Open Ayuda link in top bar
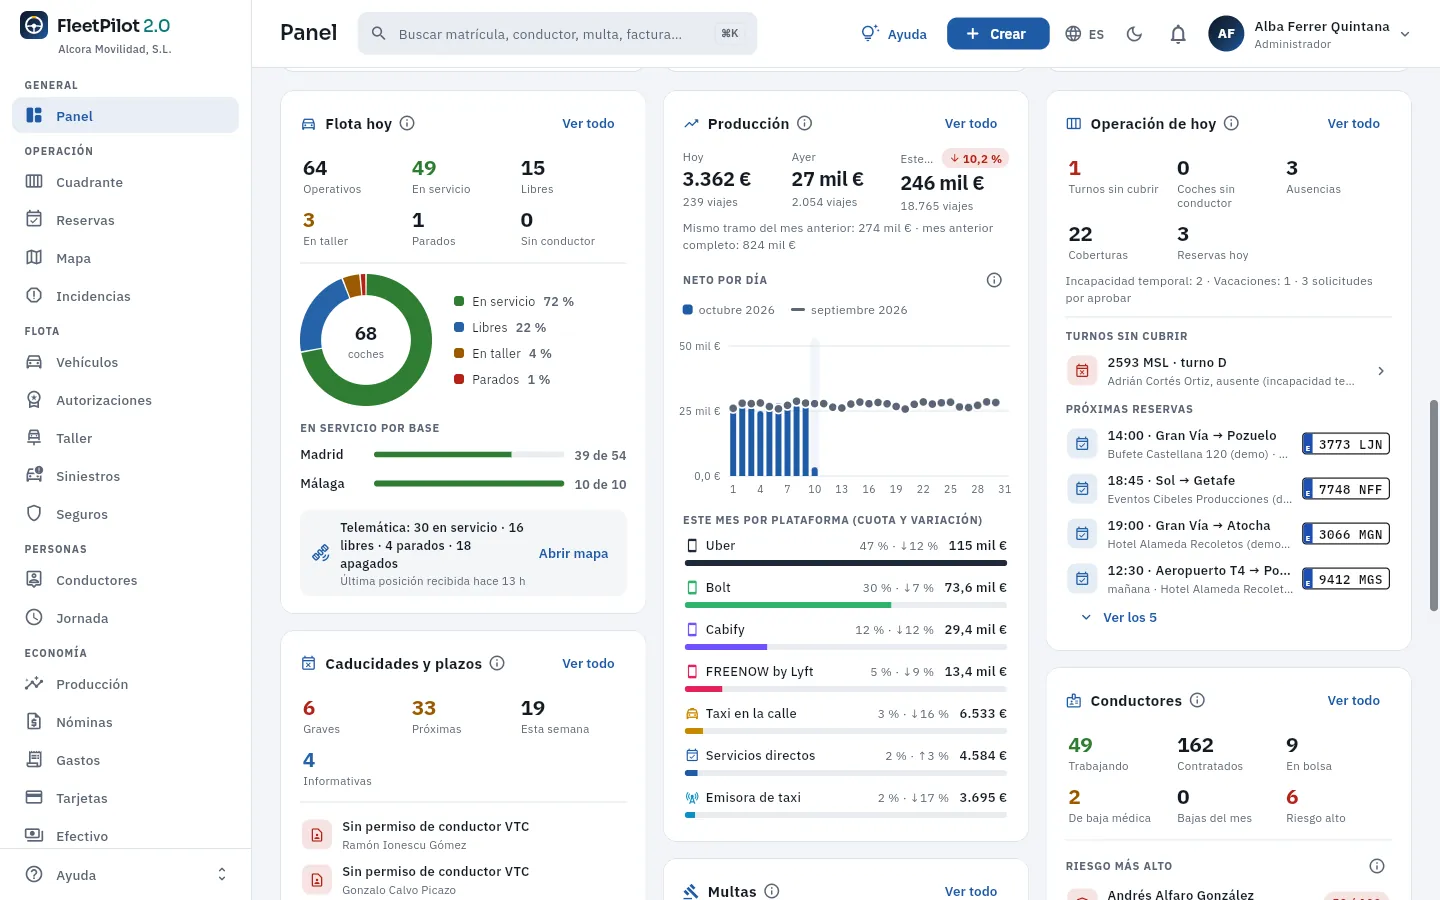This screenshot has height=900, width=1440. (894, 34)
